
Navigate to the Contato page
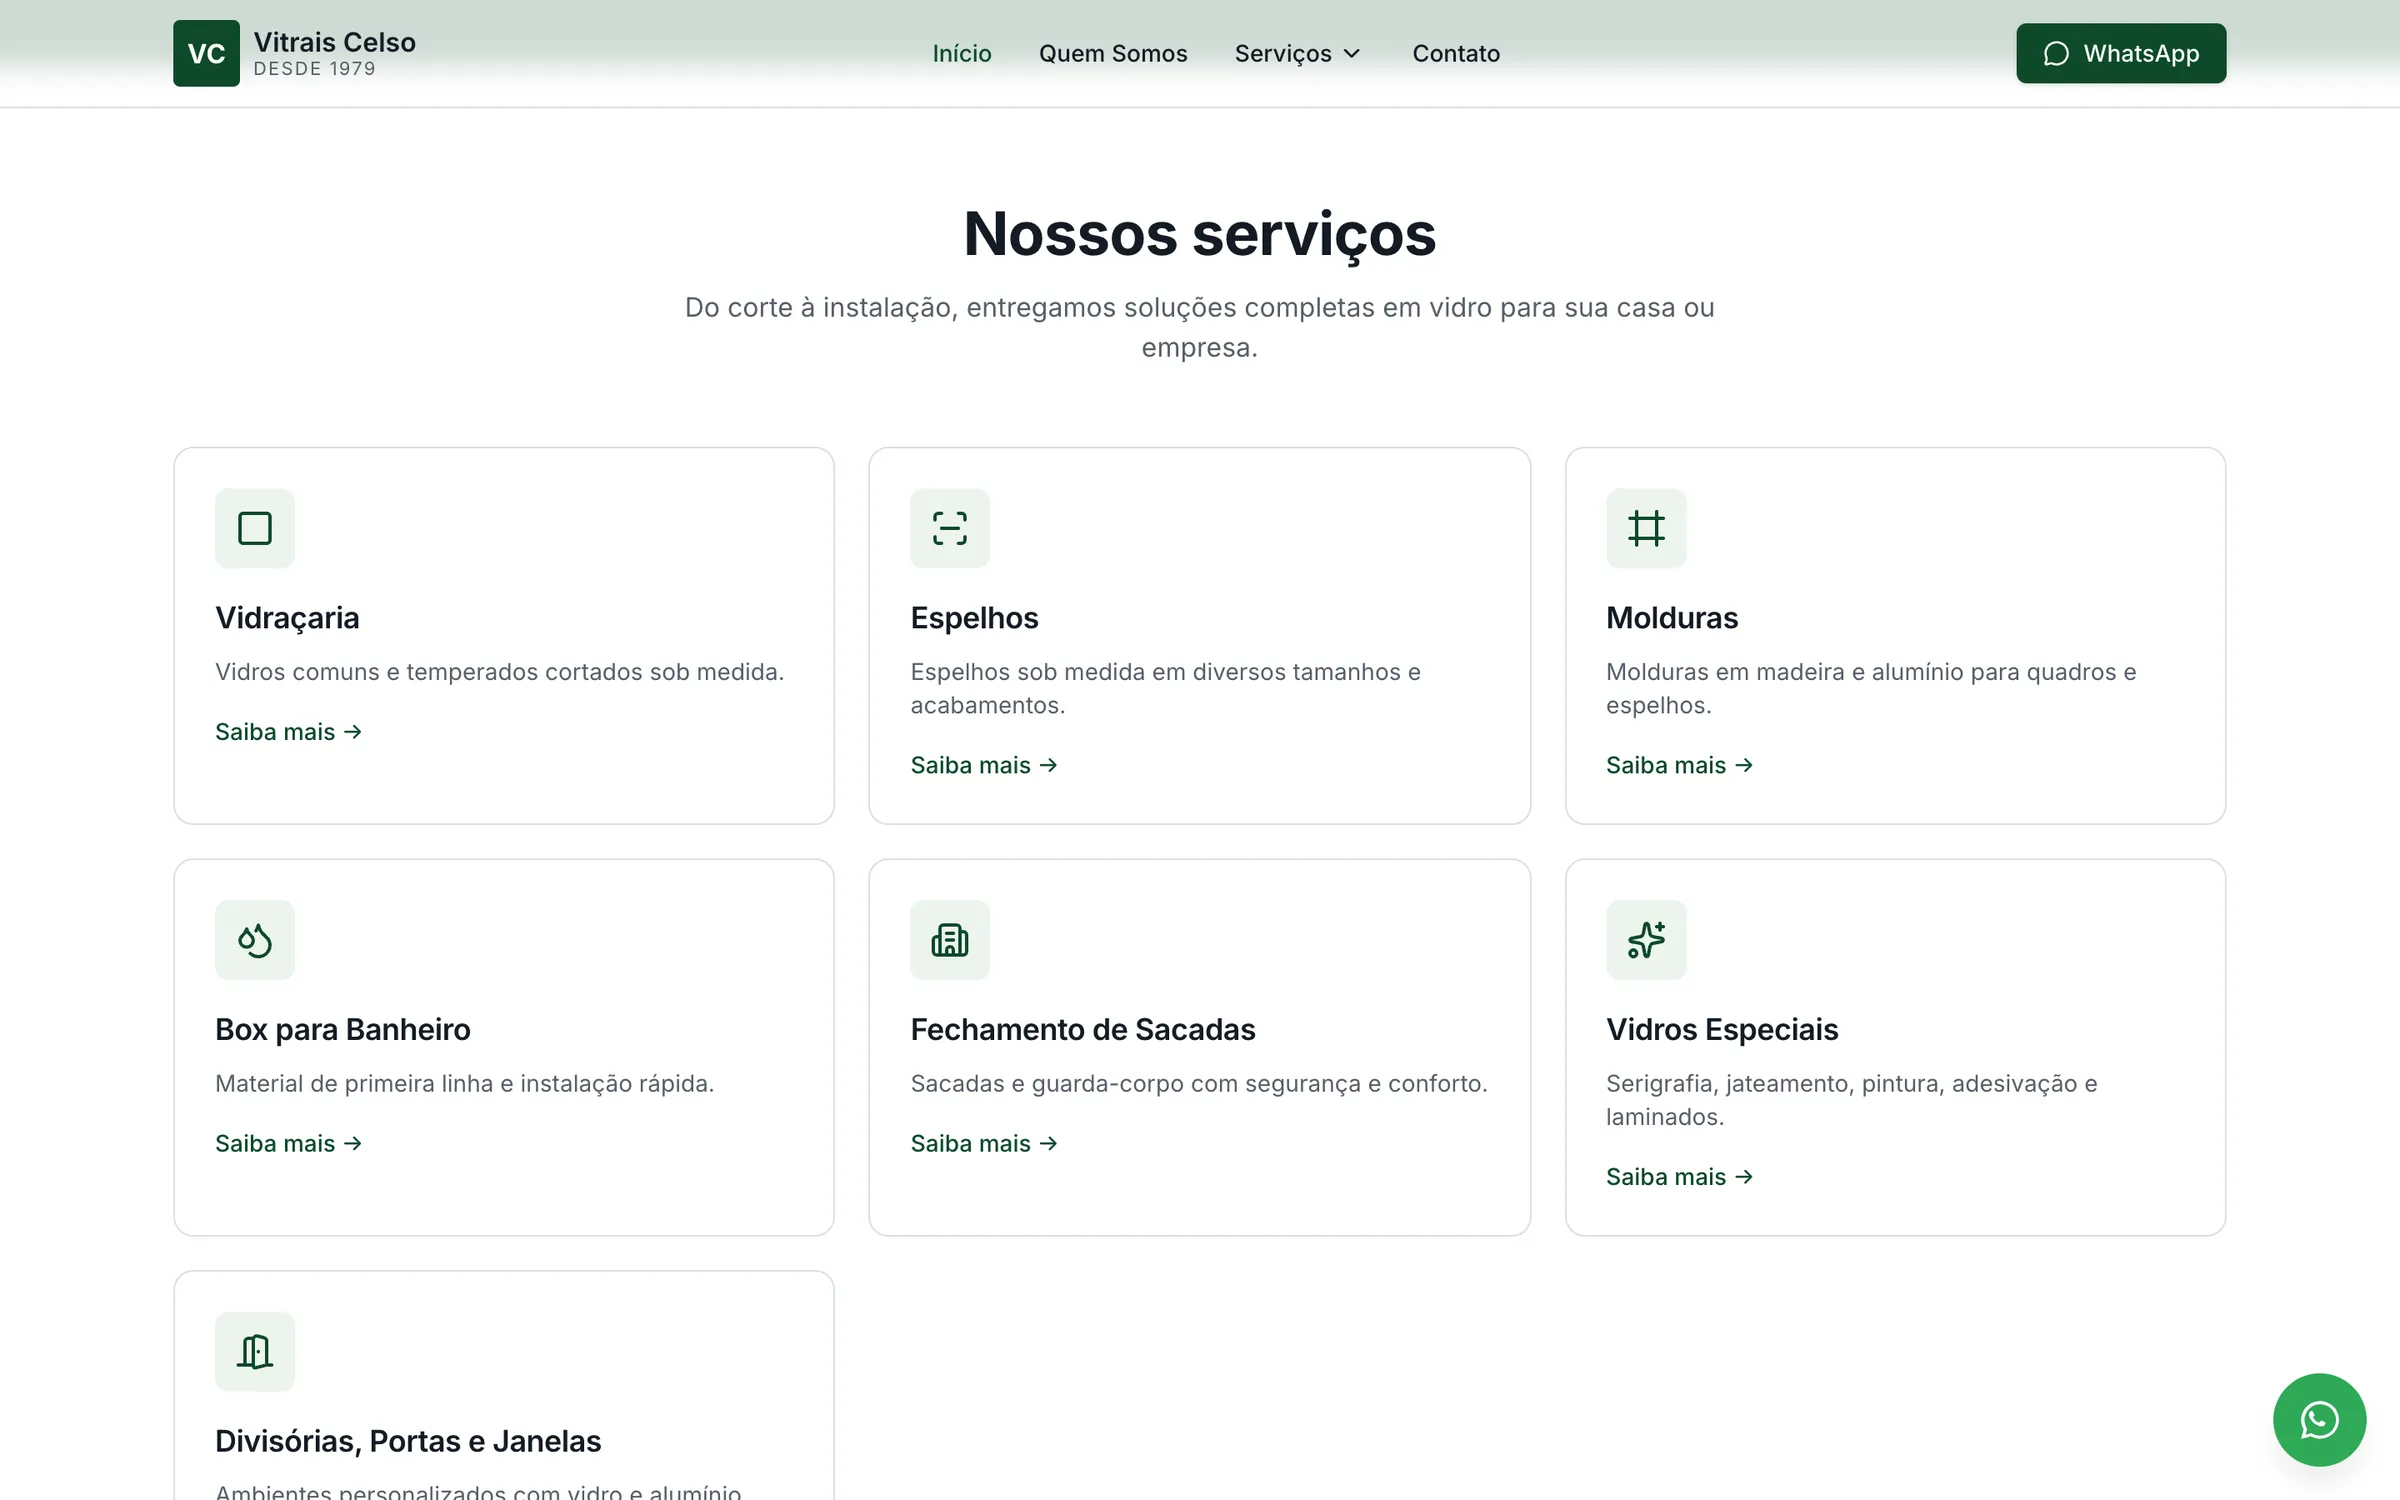pos(1456,53)
